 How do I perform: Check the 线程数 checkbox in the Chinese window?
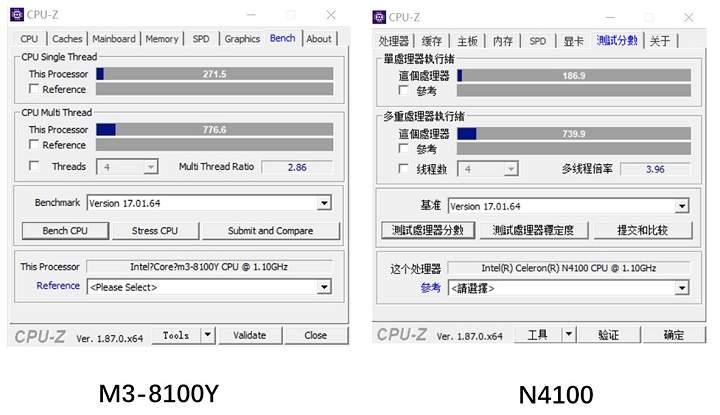coord(404,169)
